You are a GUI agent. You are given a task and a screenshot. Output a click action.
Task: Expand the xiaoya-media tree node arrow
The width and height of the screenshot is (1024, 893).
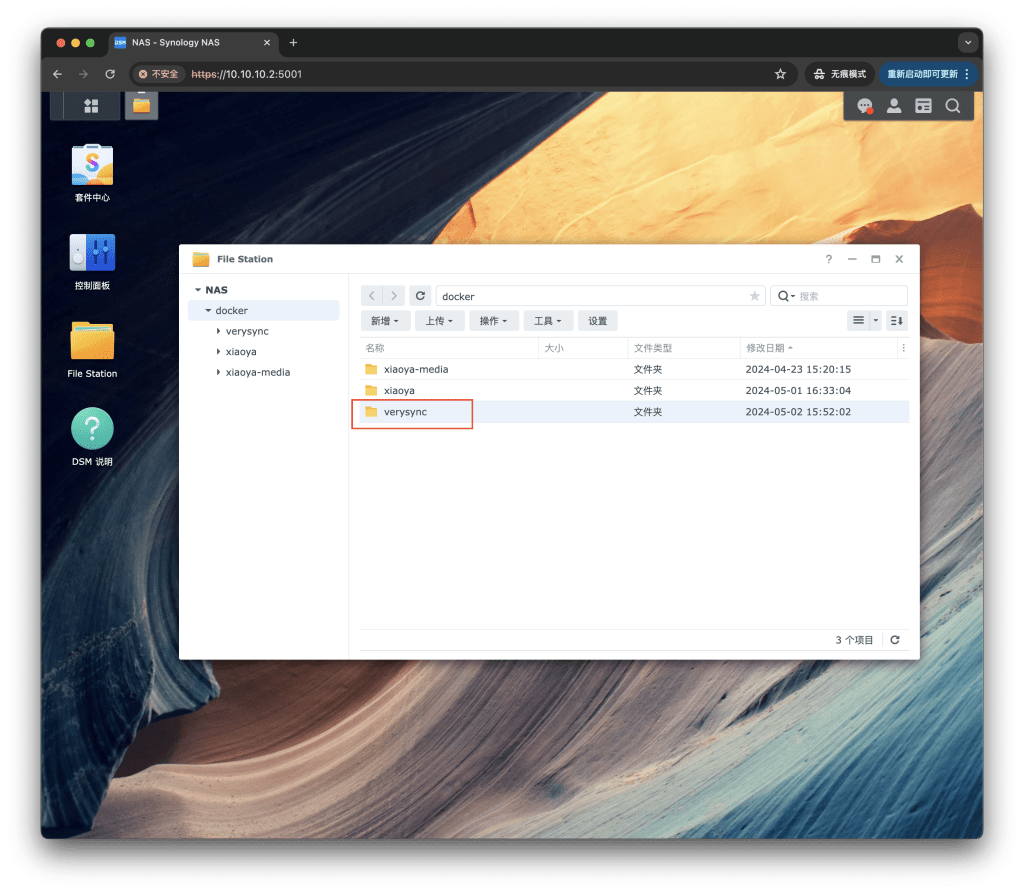click(218, 372)
